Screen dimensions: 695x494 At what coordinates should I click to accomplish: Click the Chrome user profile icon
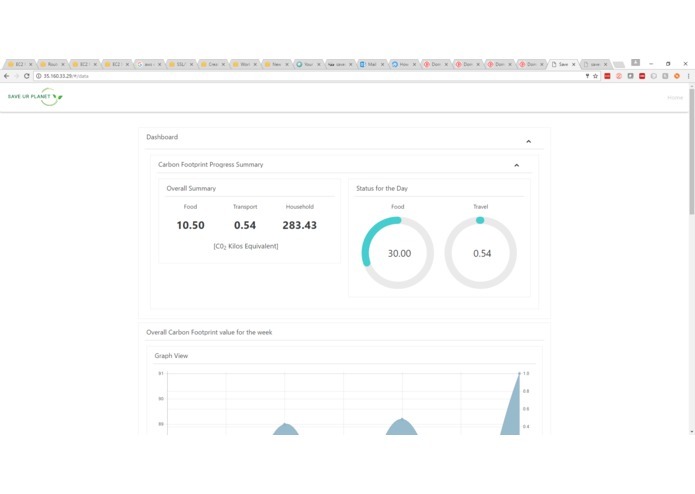coord(636,62)
